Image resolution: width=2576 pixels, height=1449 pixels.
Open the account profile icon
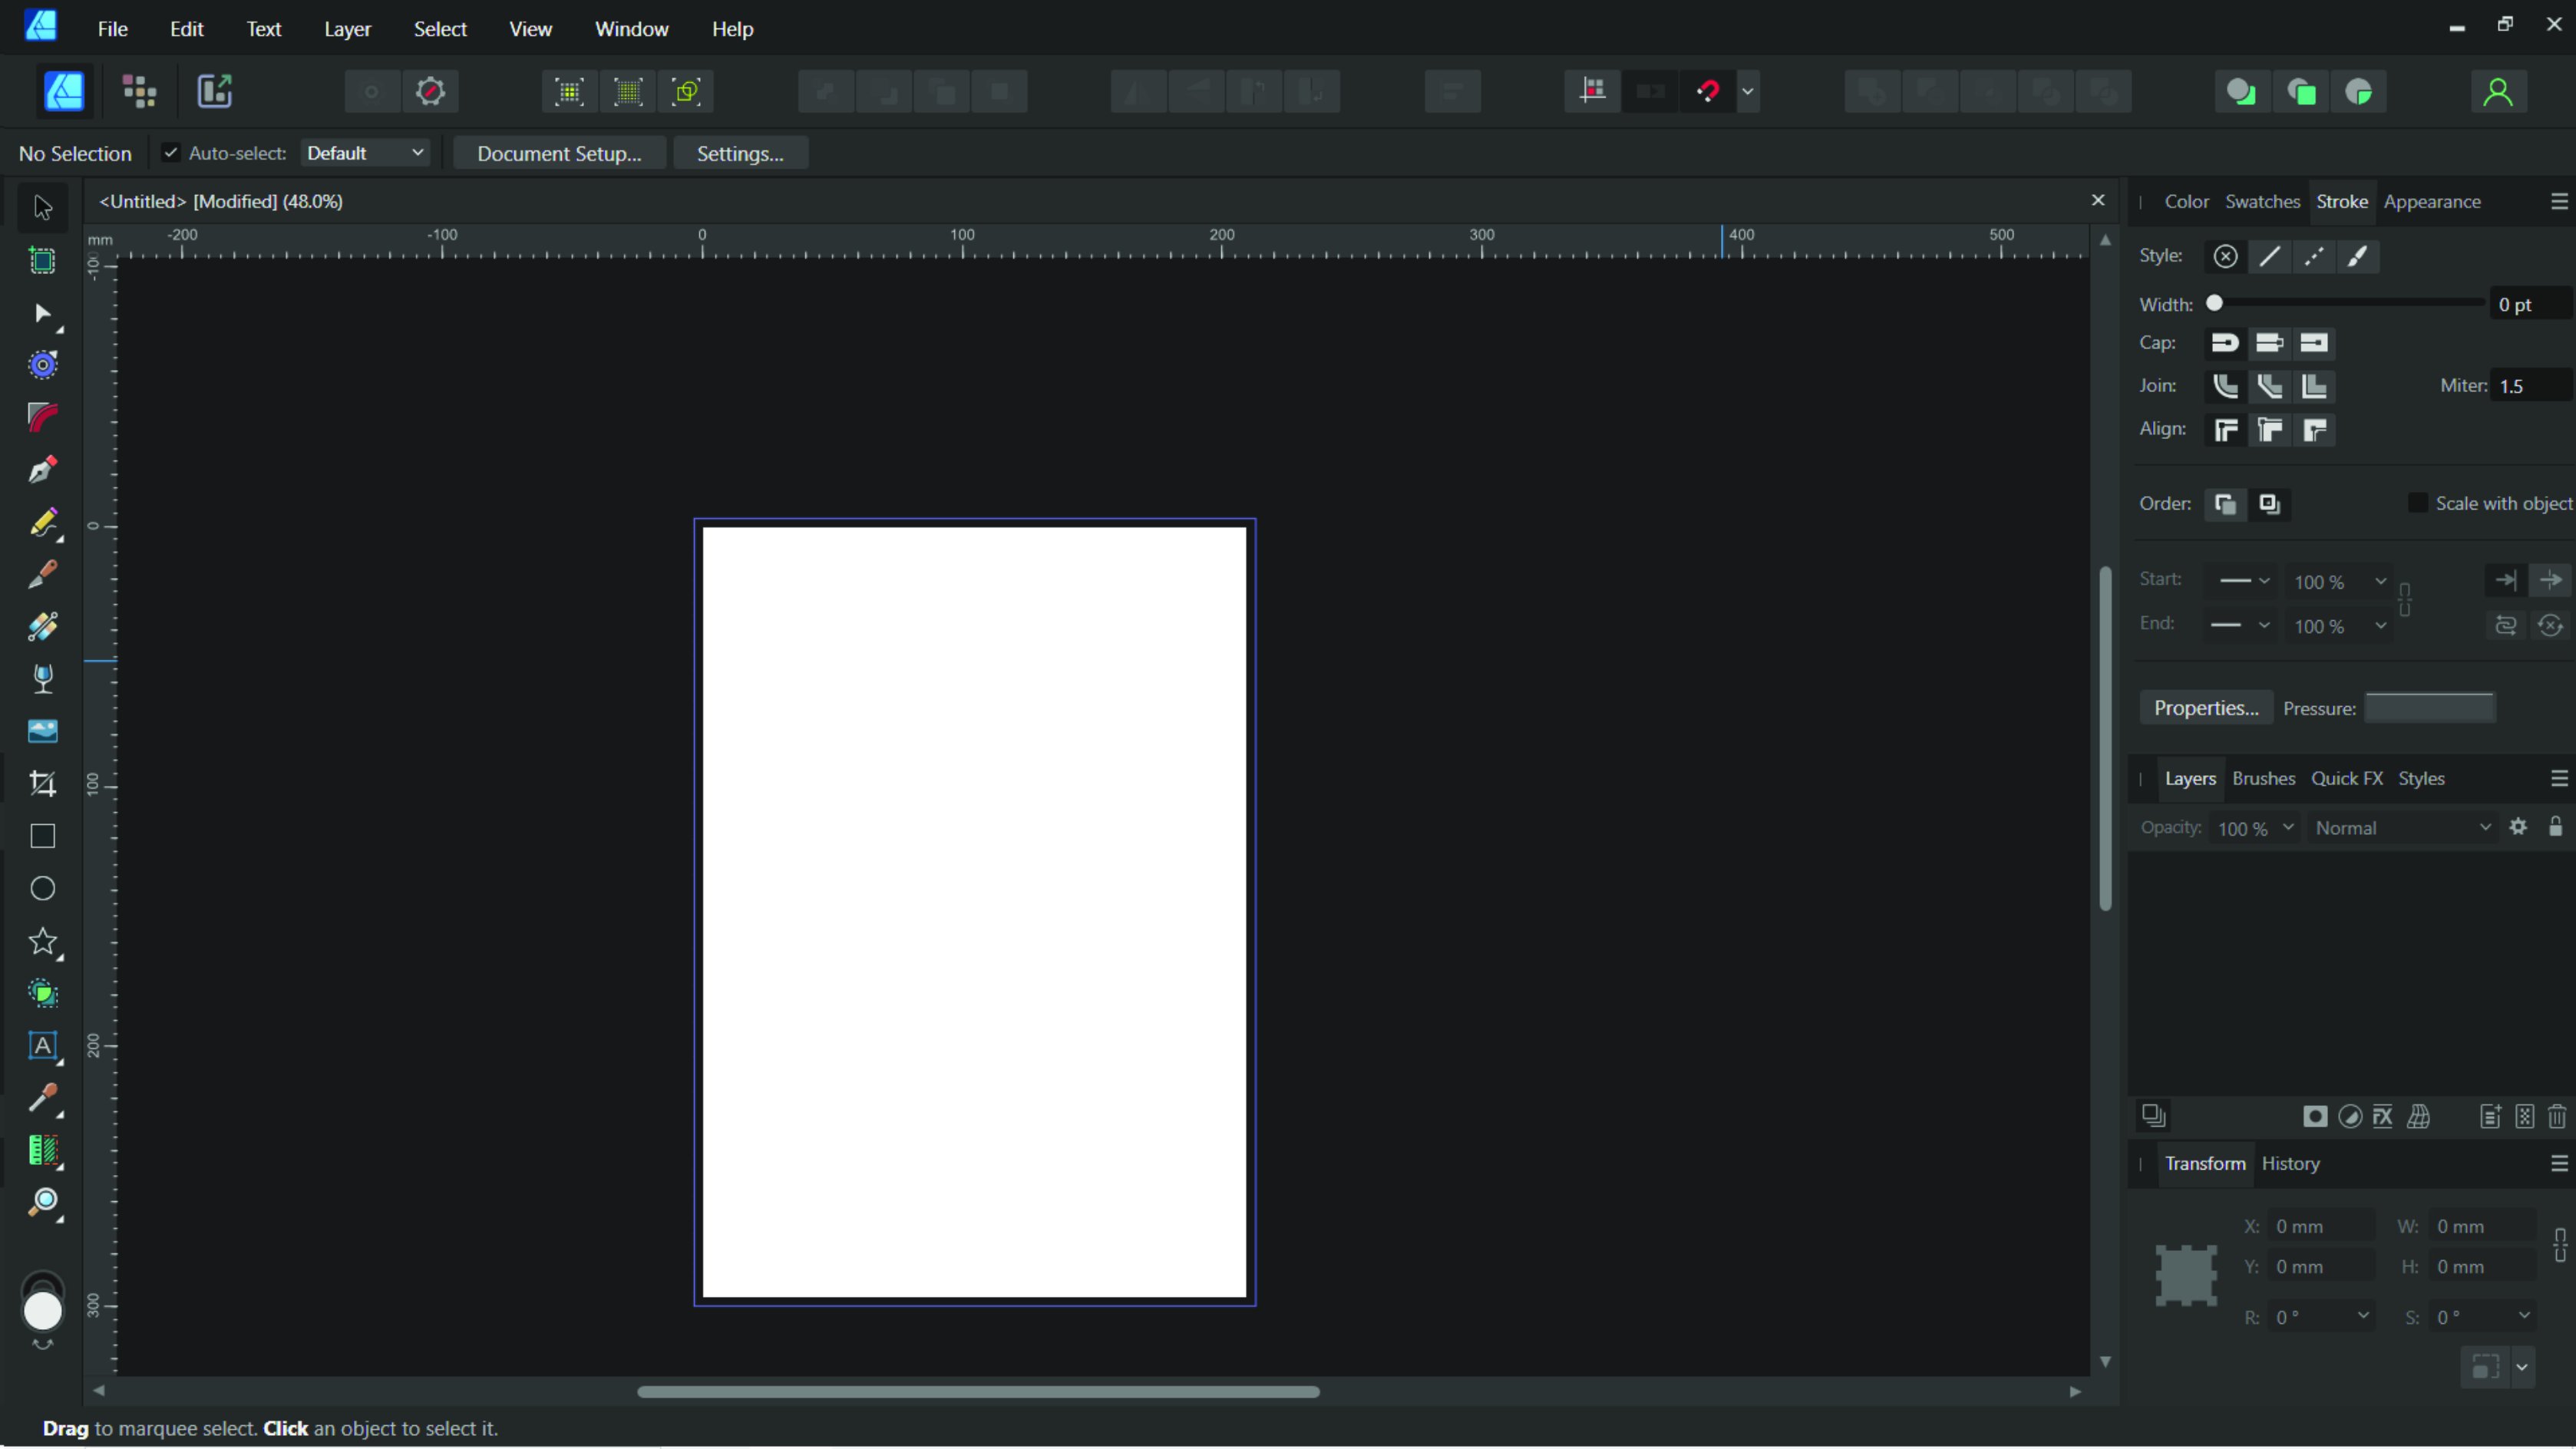click(x=2498, y=92)
